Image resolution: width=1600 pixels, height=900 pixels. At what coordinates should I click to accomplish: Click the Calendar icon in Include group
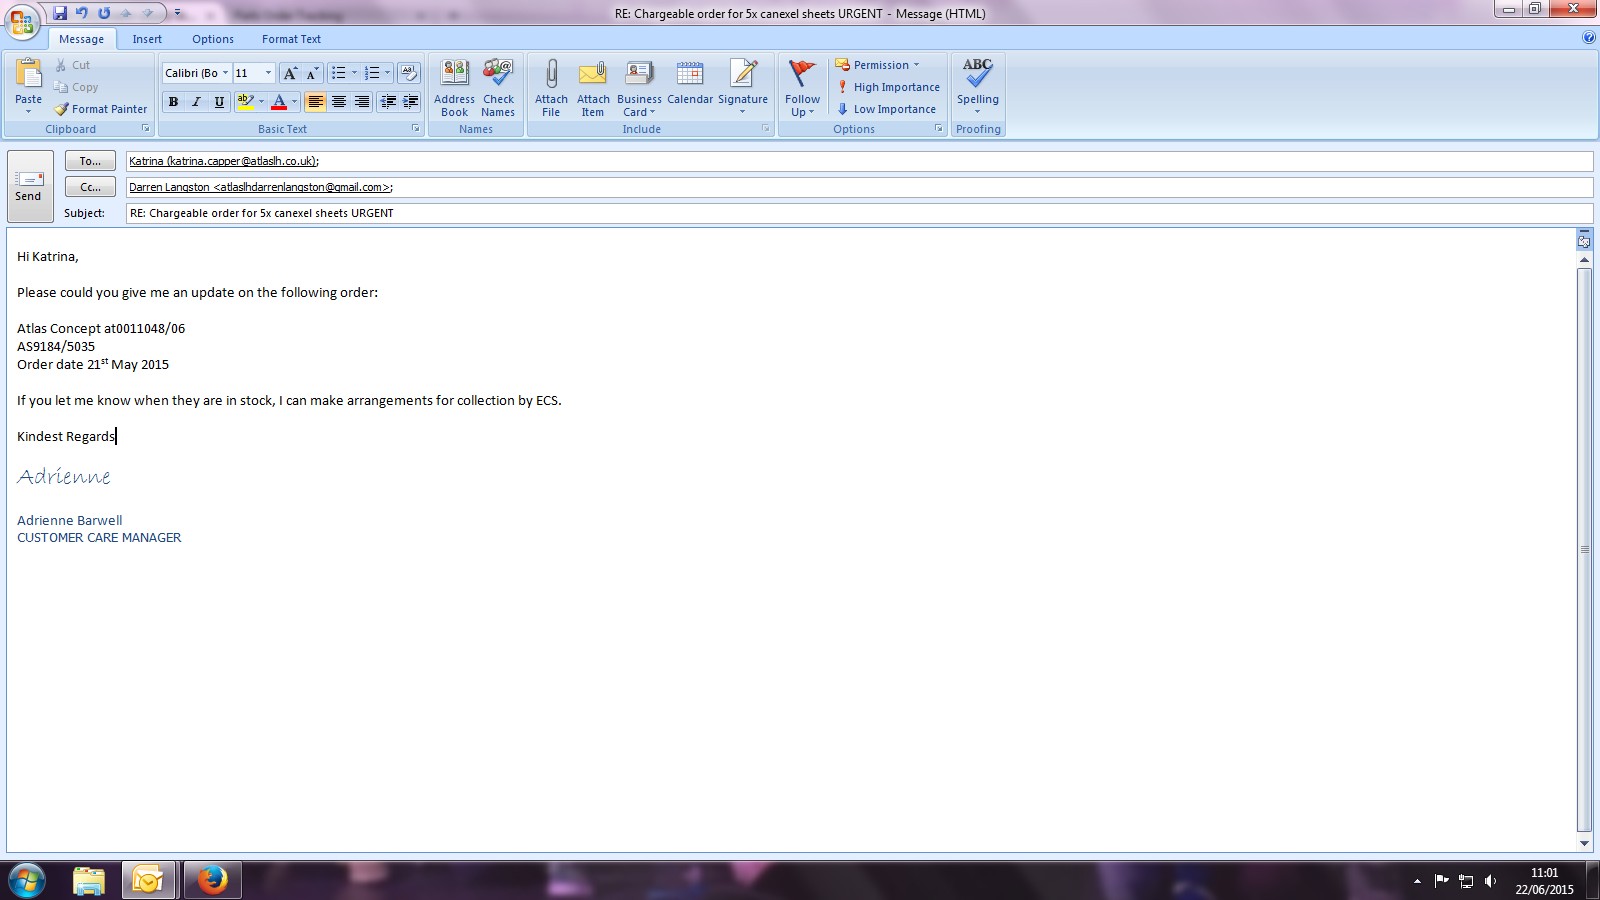pyautogui.click(x=690, y=76)
